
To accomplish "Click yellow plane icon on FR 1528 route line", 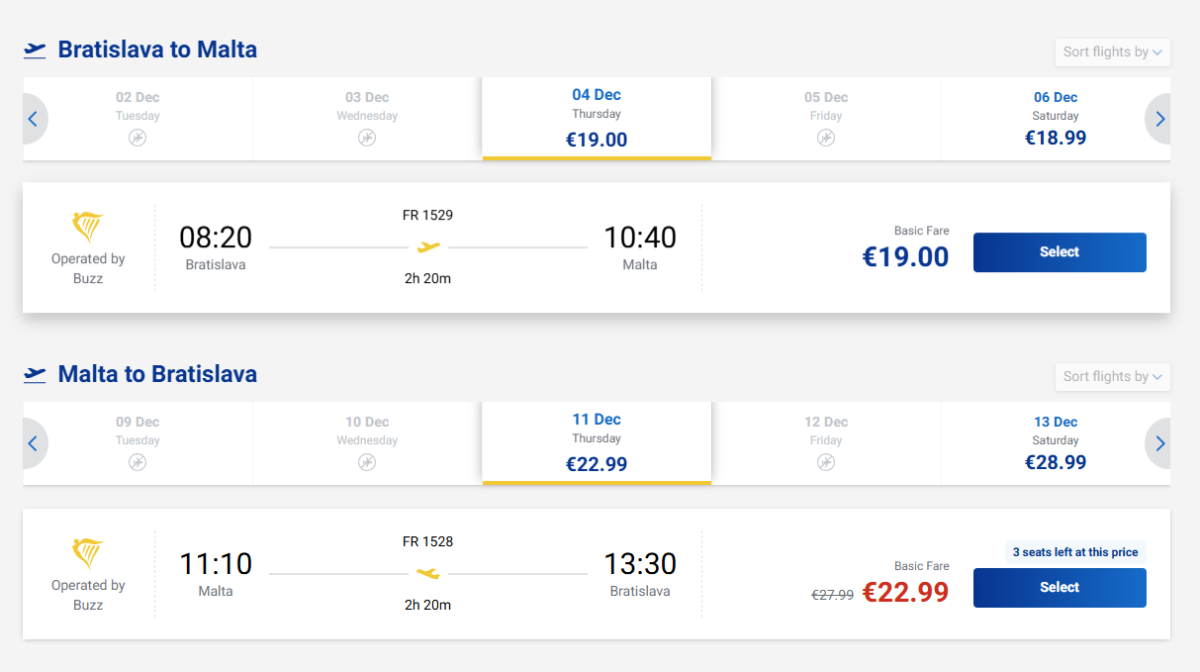I will pos(428,573).
